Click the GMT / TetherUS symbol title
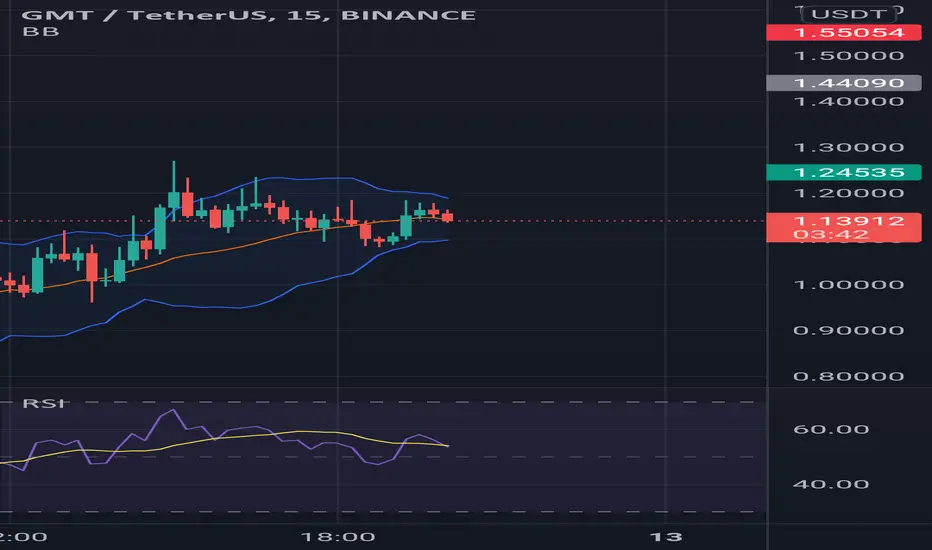Image resolution: width=932 pixels, height=550 pixels. click(248, 15)
